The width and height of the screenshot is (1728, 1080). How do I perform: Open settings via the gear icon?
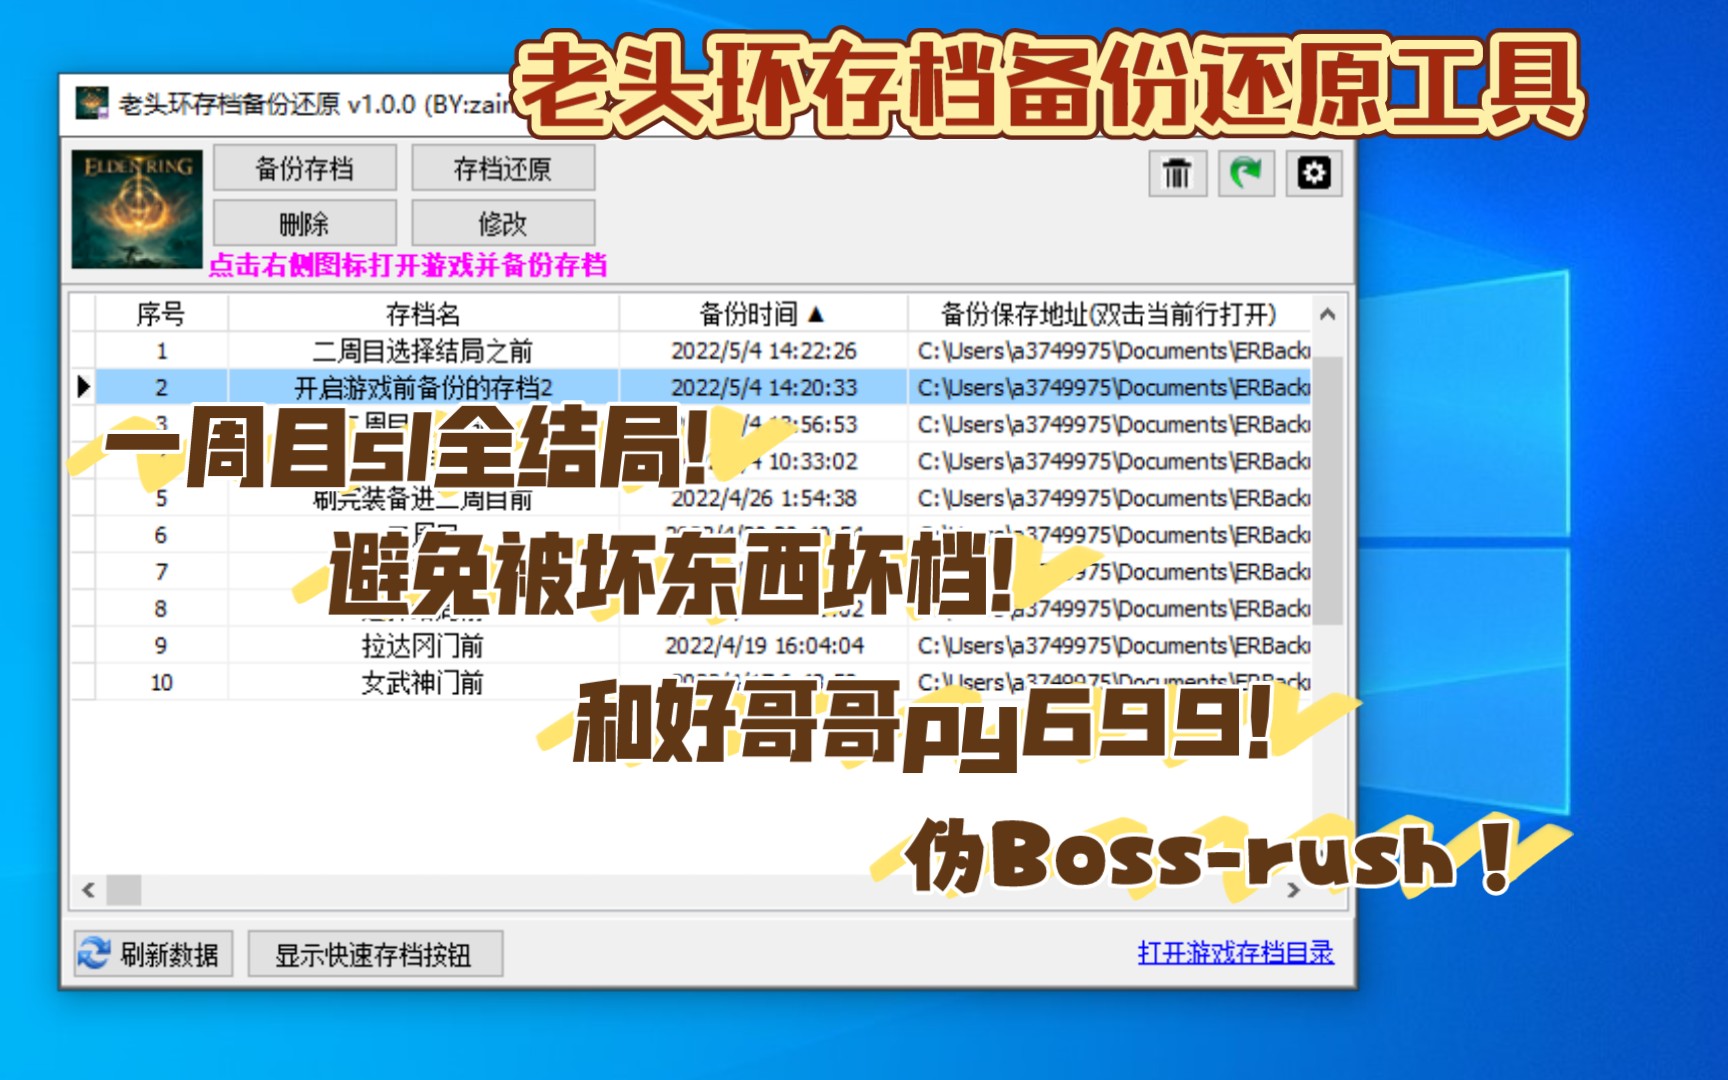[x=1313, y=173]
